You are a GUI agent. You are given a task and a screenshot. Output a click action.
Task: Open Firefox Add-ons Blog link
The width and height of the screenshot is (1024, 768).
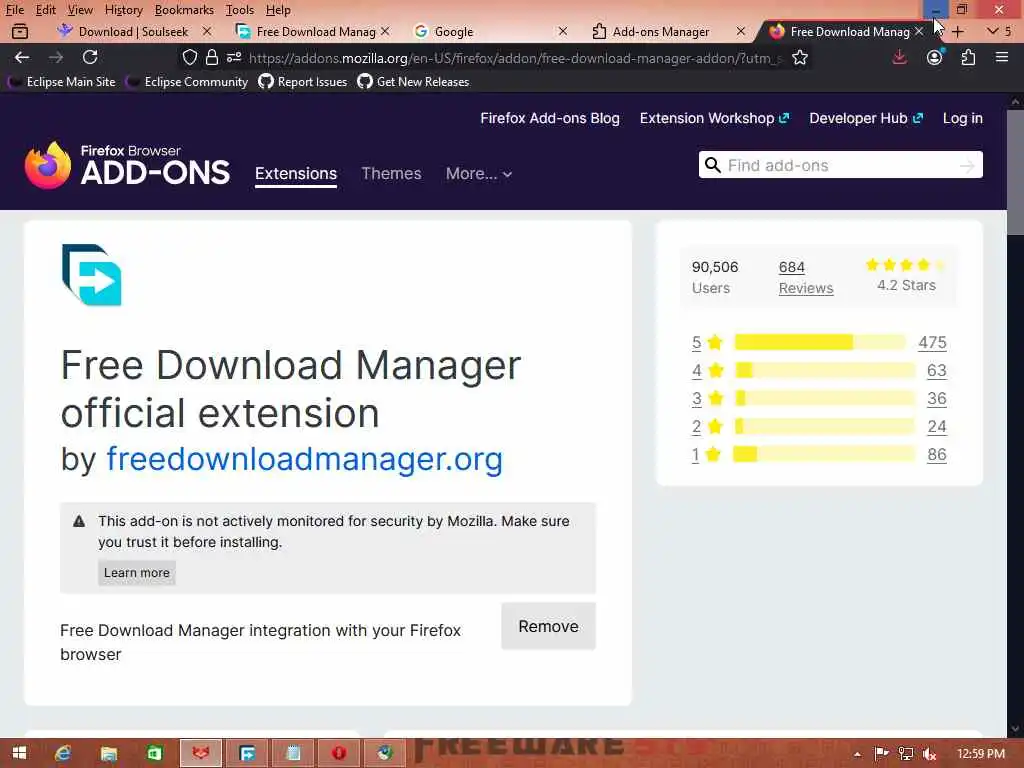click(550, 118)
